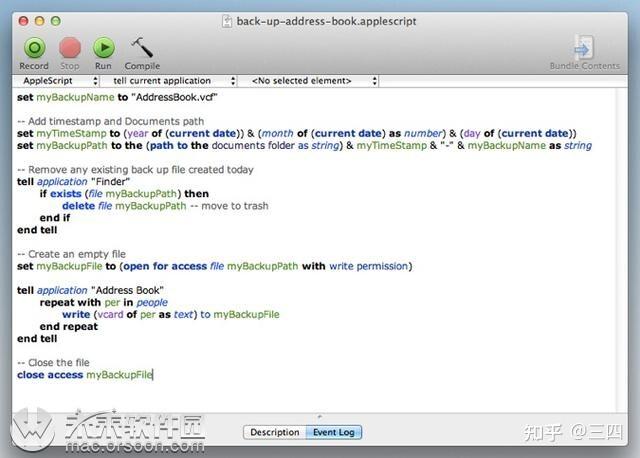Viewport: 640px width, 458px height.
Task: Switch to the Description tab
Action: pyautogui.click(x=275, y=432)
